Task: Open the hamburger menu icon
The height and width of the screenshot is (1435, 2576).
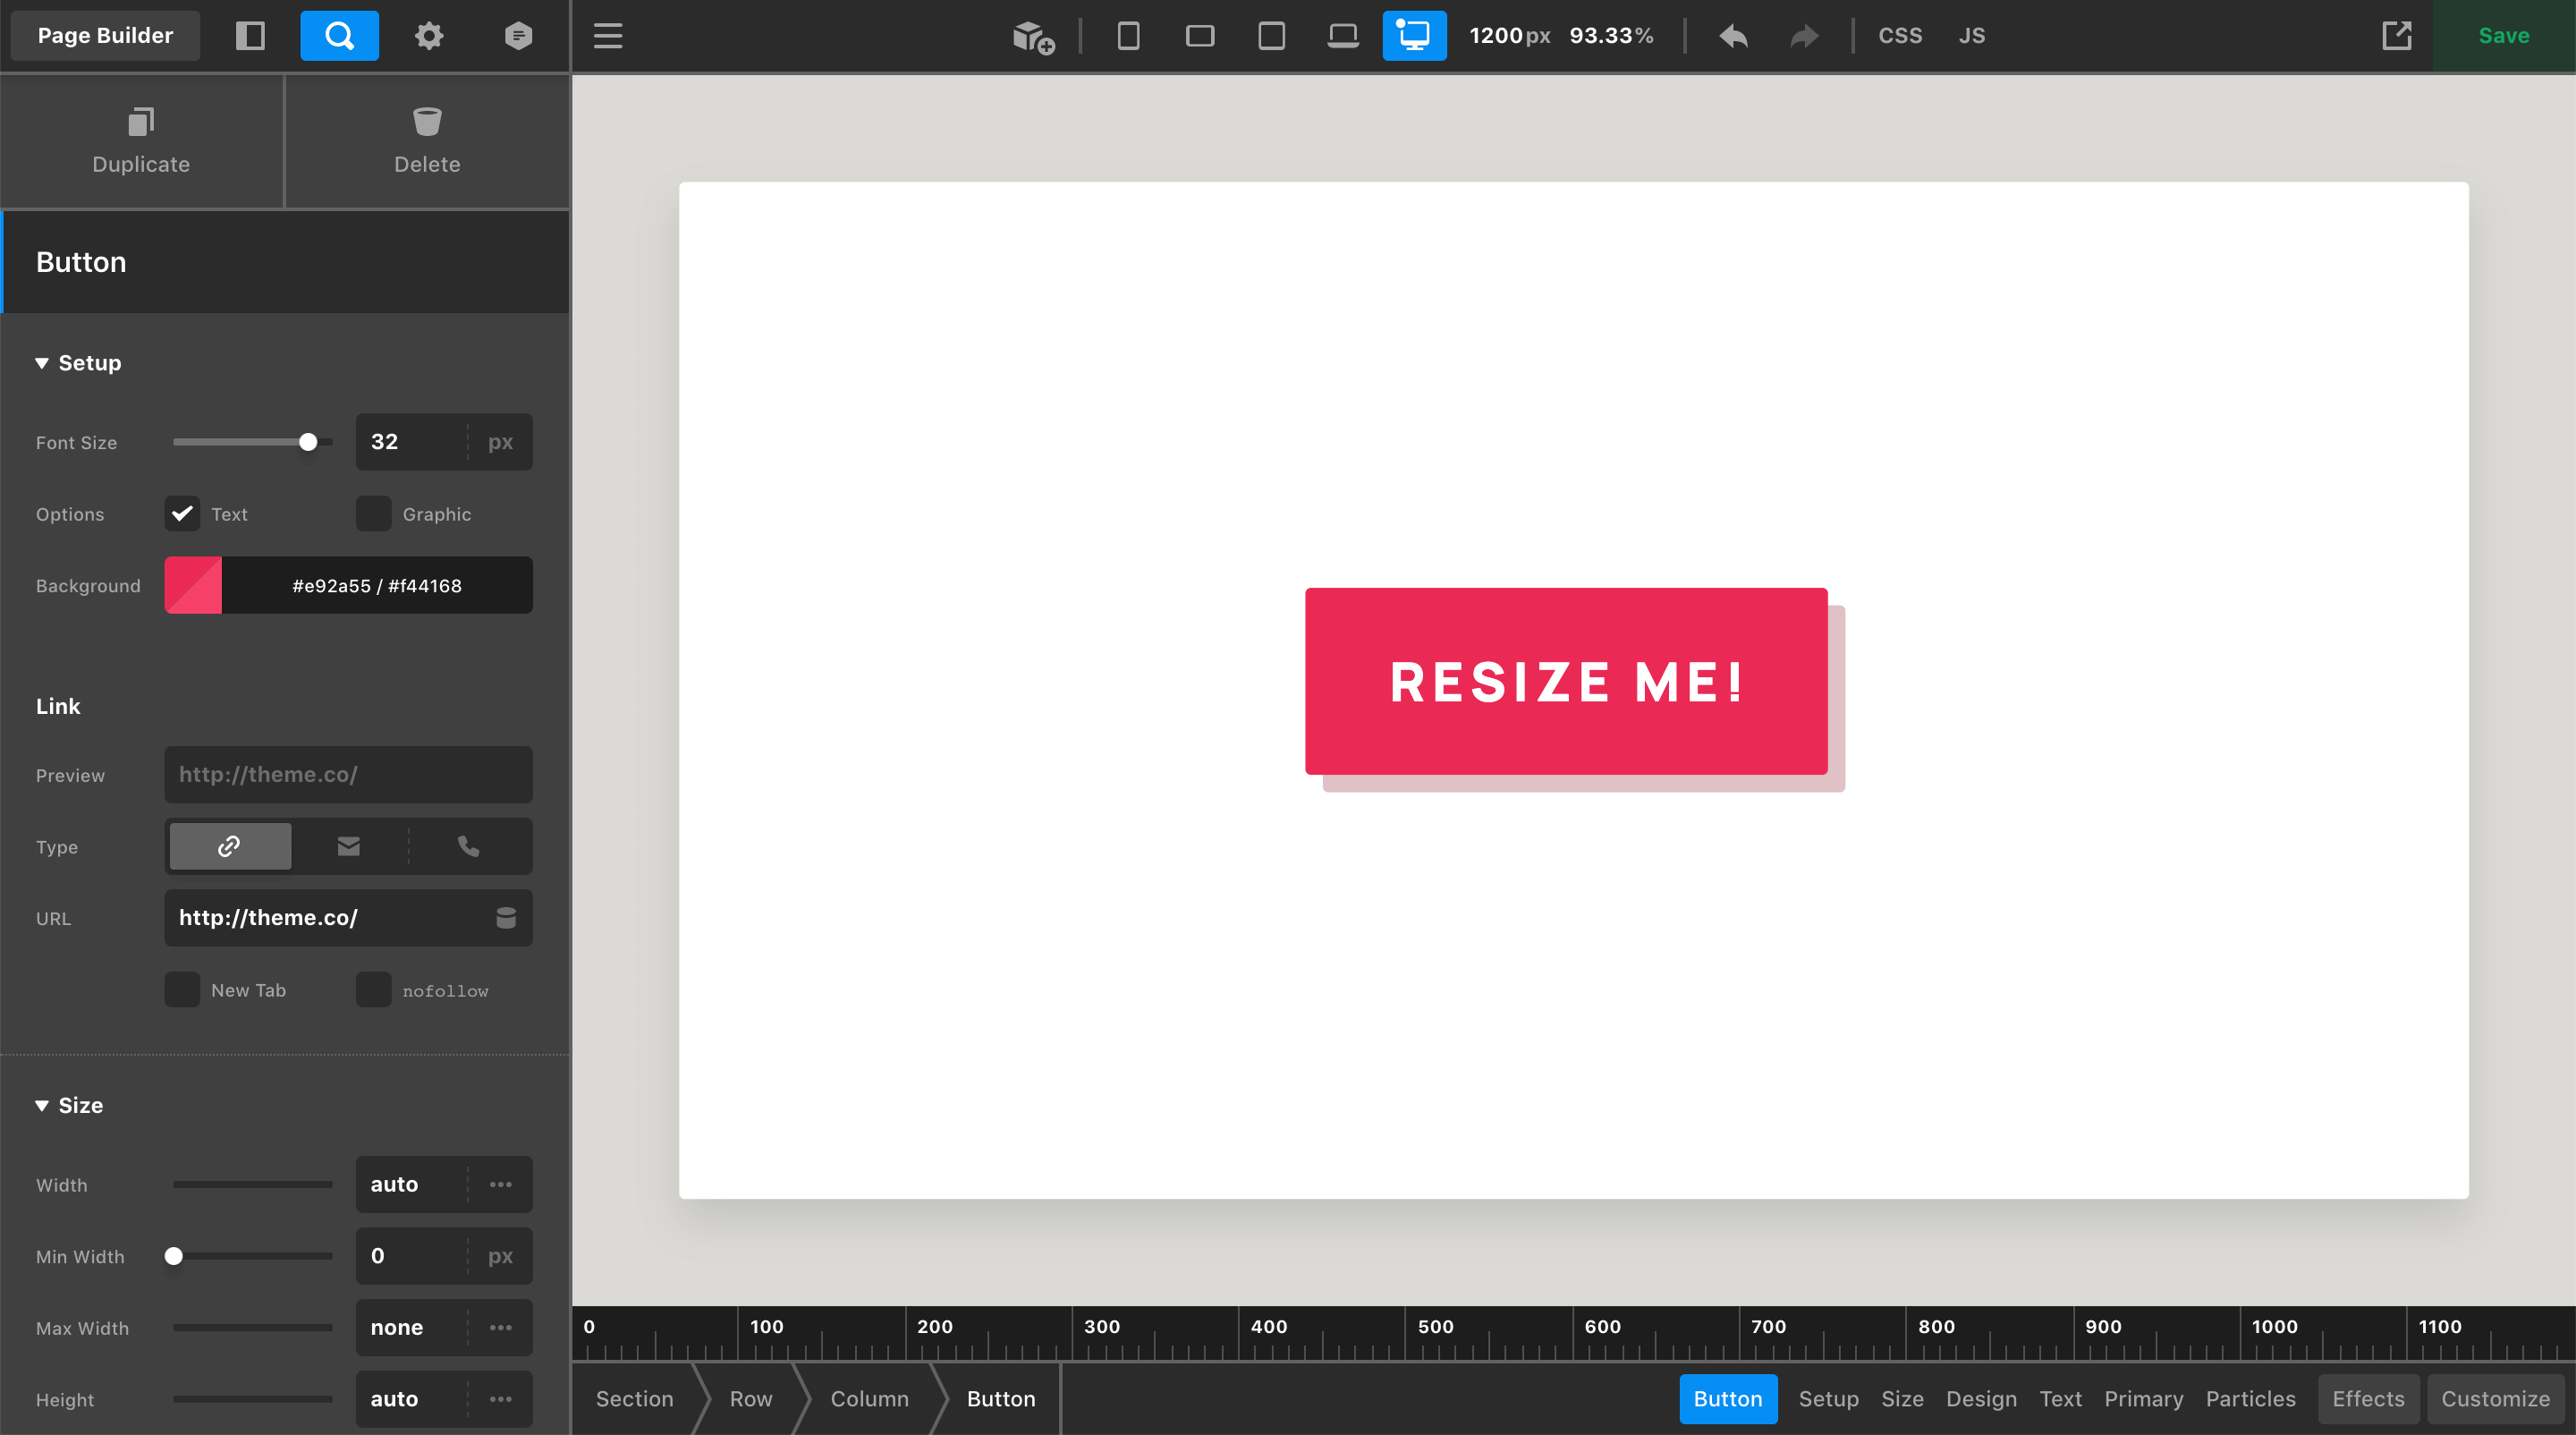Action: coord(608,36)
